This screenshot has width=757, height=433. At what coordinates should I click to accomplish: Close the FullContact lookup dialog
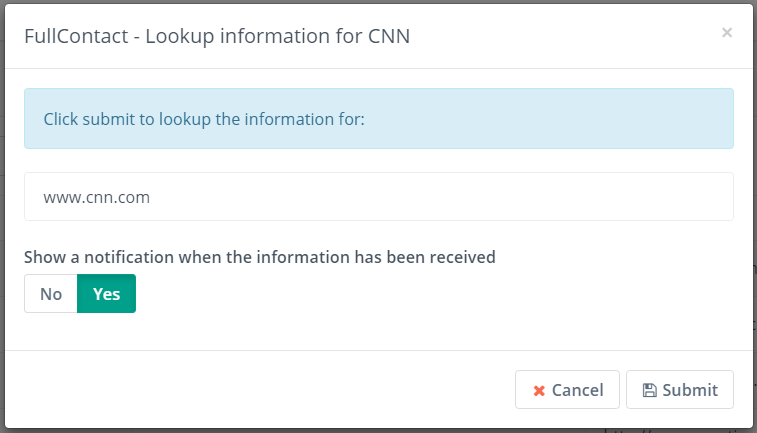(727, 33)
